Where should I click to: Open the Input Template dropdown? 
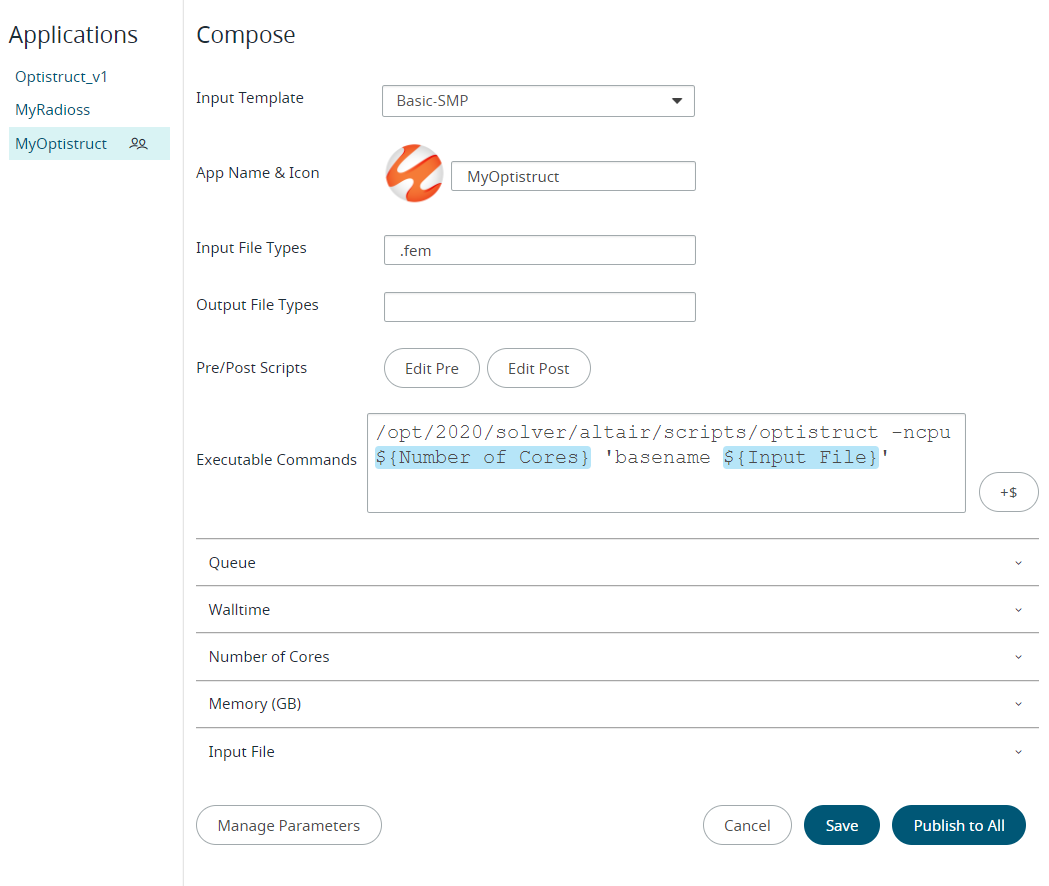538,101
